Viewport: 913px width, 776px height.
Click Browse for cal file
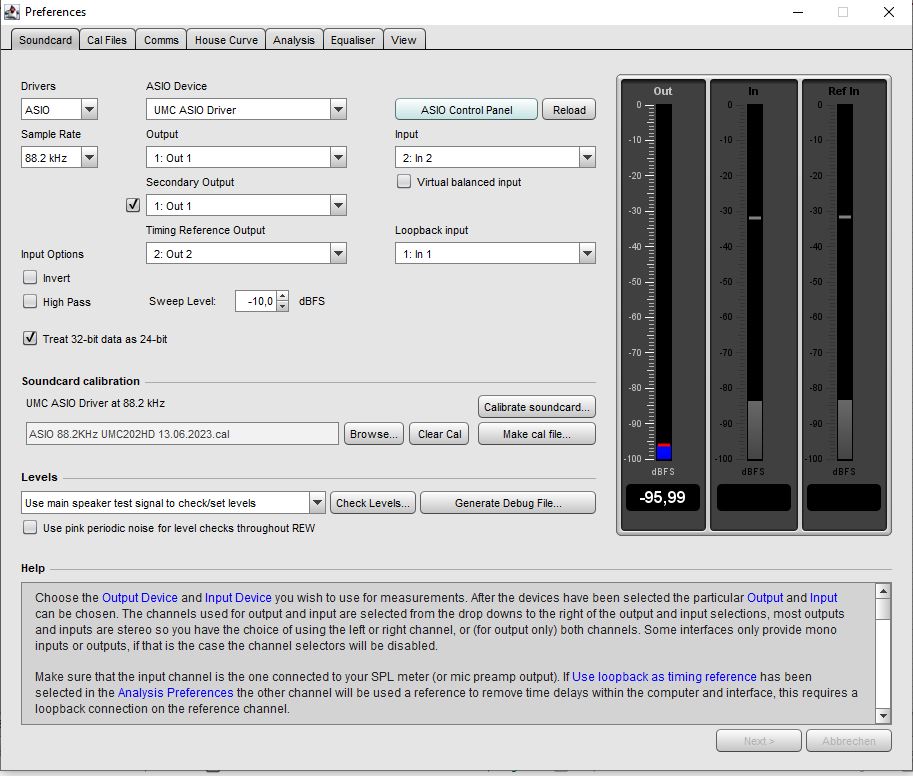(x=373, y=434)
